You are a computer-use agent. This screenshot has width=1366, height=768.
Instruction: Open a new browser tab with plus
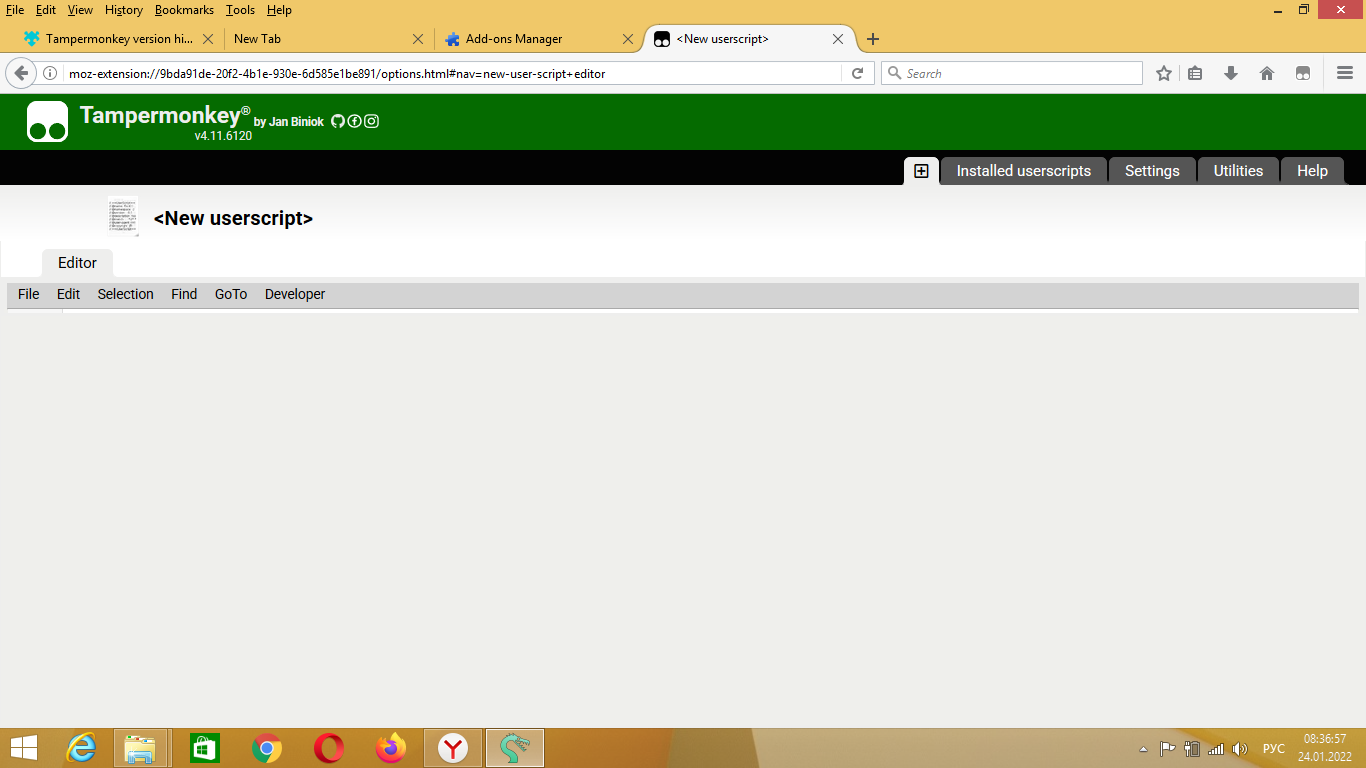(873, 39)
